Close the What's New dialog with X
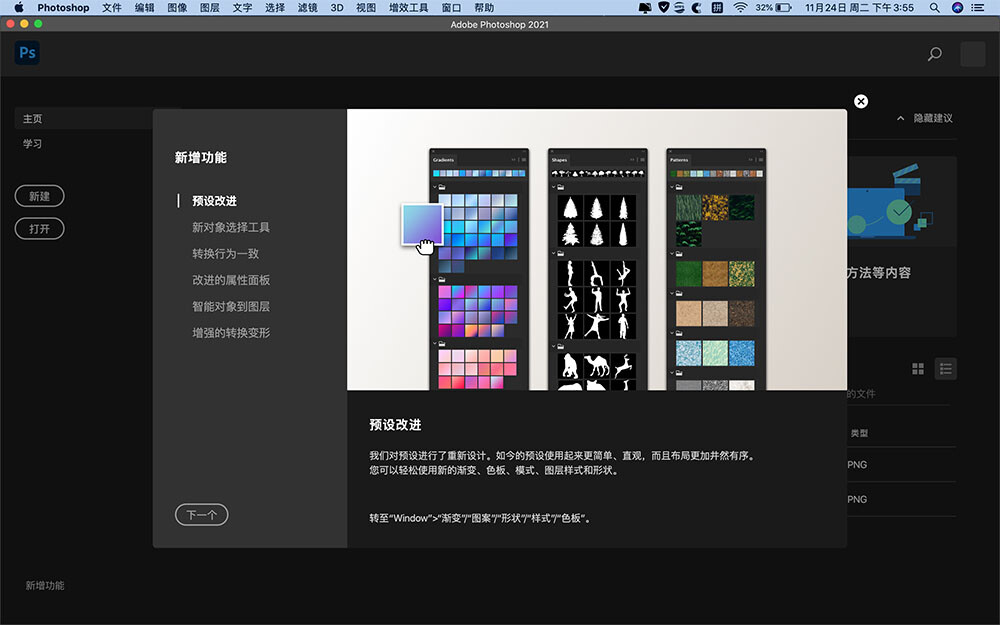 click(861, 101)
